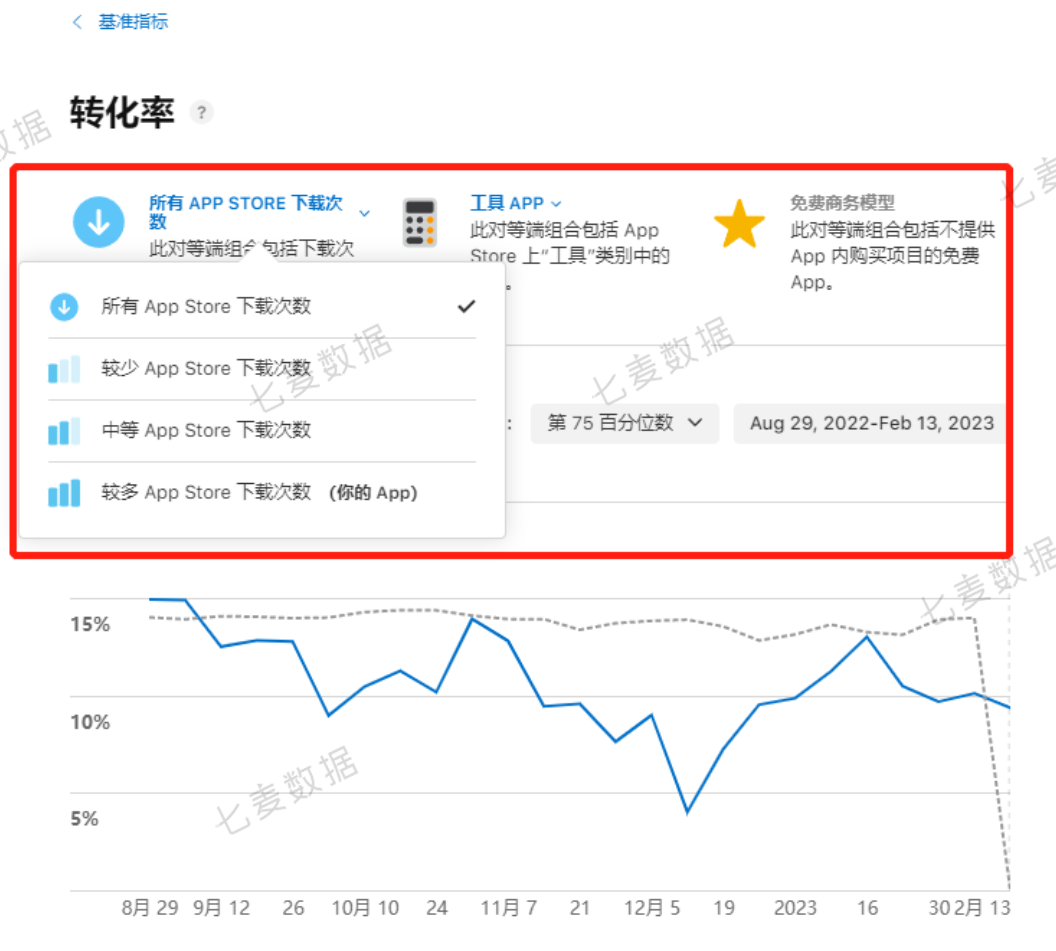This screenshot has width=1056, height=951.
Task: Click the low downloads bar chart icon
Action: coord(64,369)
